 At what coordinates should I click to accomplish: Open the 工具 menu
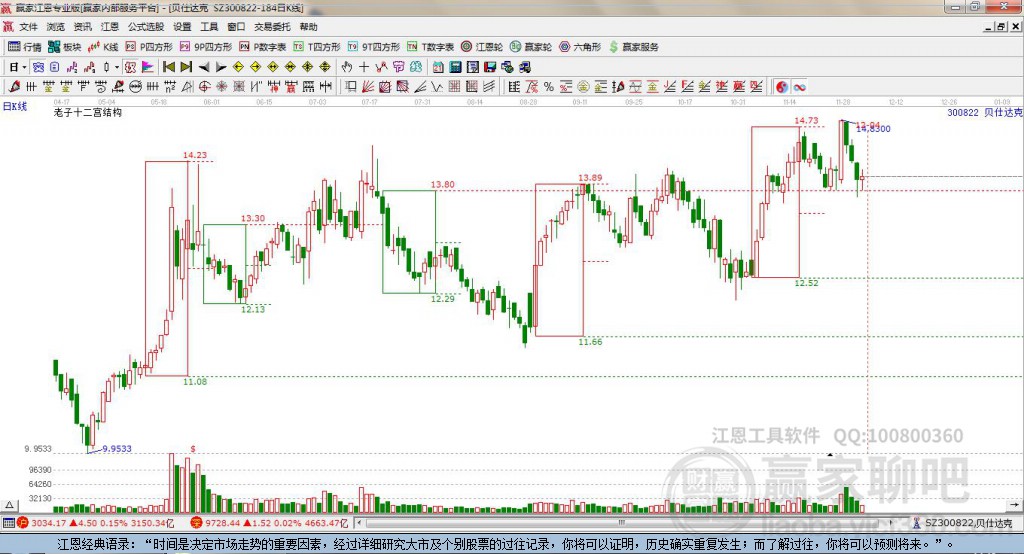[x=209, y=27]
